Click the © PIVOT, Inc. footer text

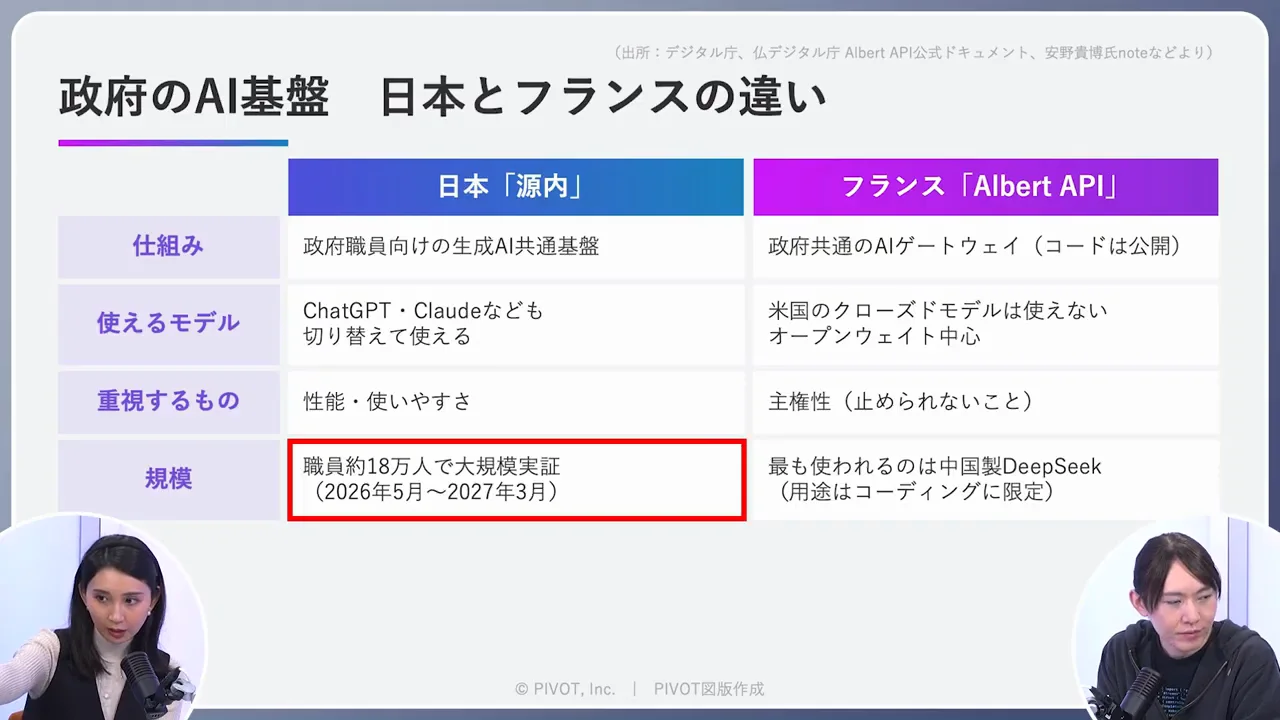[565, 689]
